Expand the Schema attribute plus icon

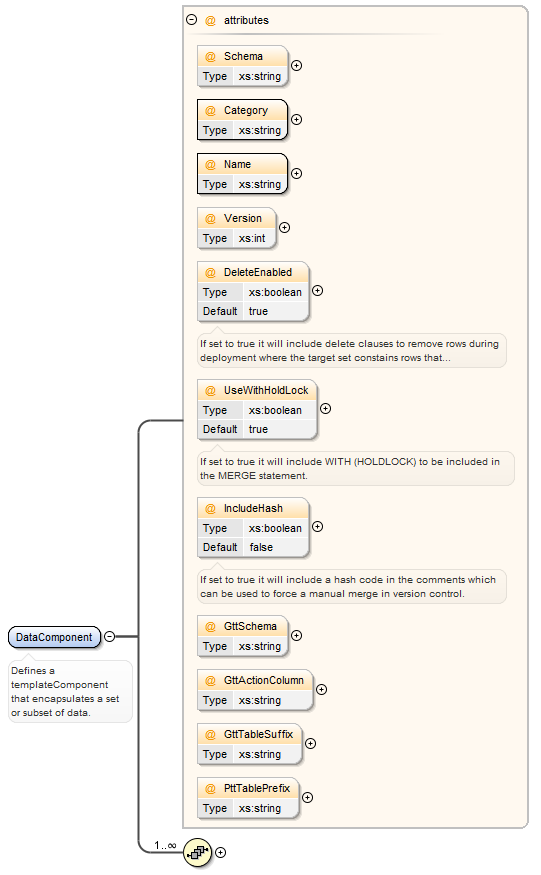296,65
